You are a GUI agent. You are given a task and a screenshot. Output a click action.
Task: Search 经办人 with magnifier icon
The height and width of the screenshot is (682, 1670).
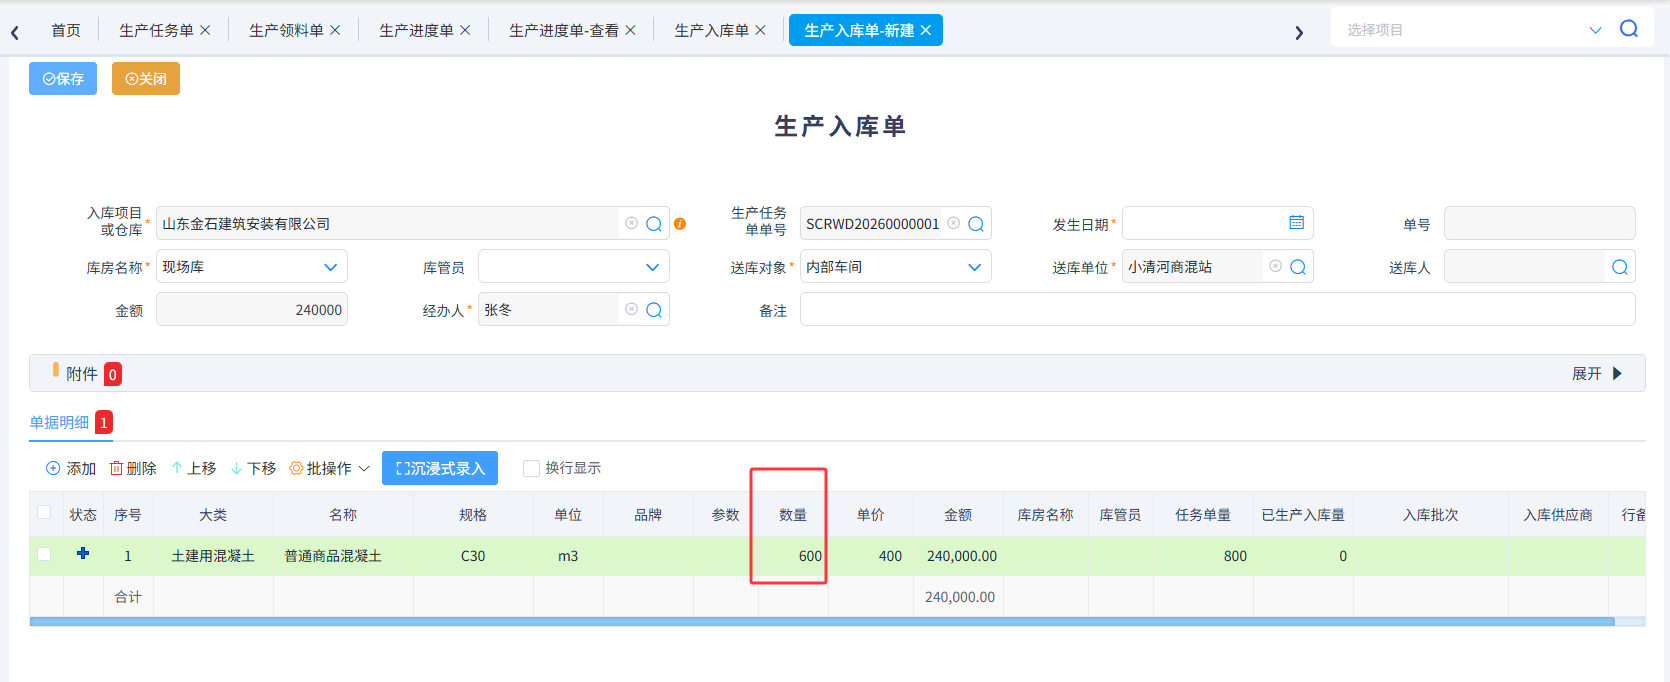coord(654,310)
